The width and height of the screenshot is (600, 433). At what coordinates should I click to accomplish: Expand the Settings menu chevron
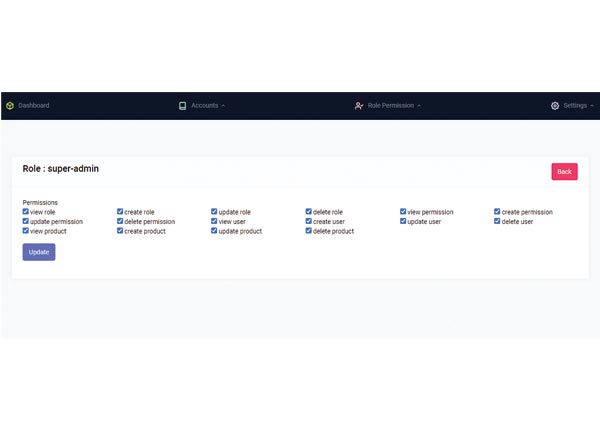pyautogui.click(x=592, y=105)
